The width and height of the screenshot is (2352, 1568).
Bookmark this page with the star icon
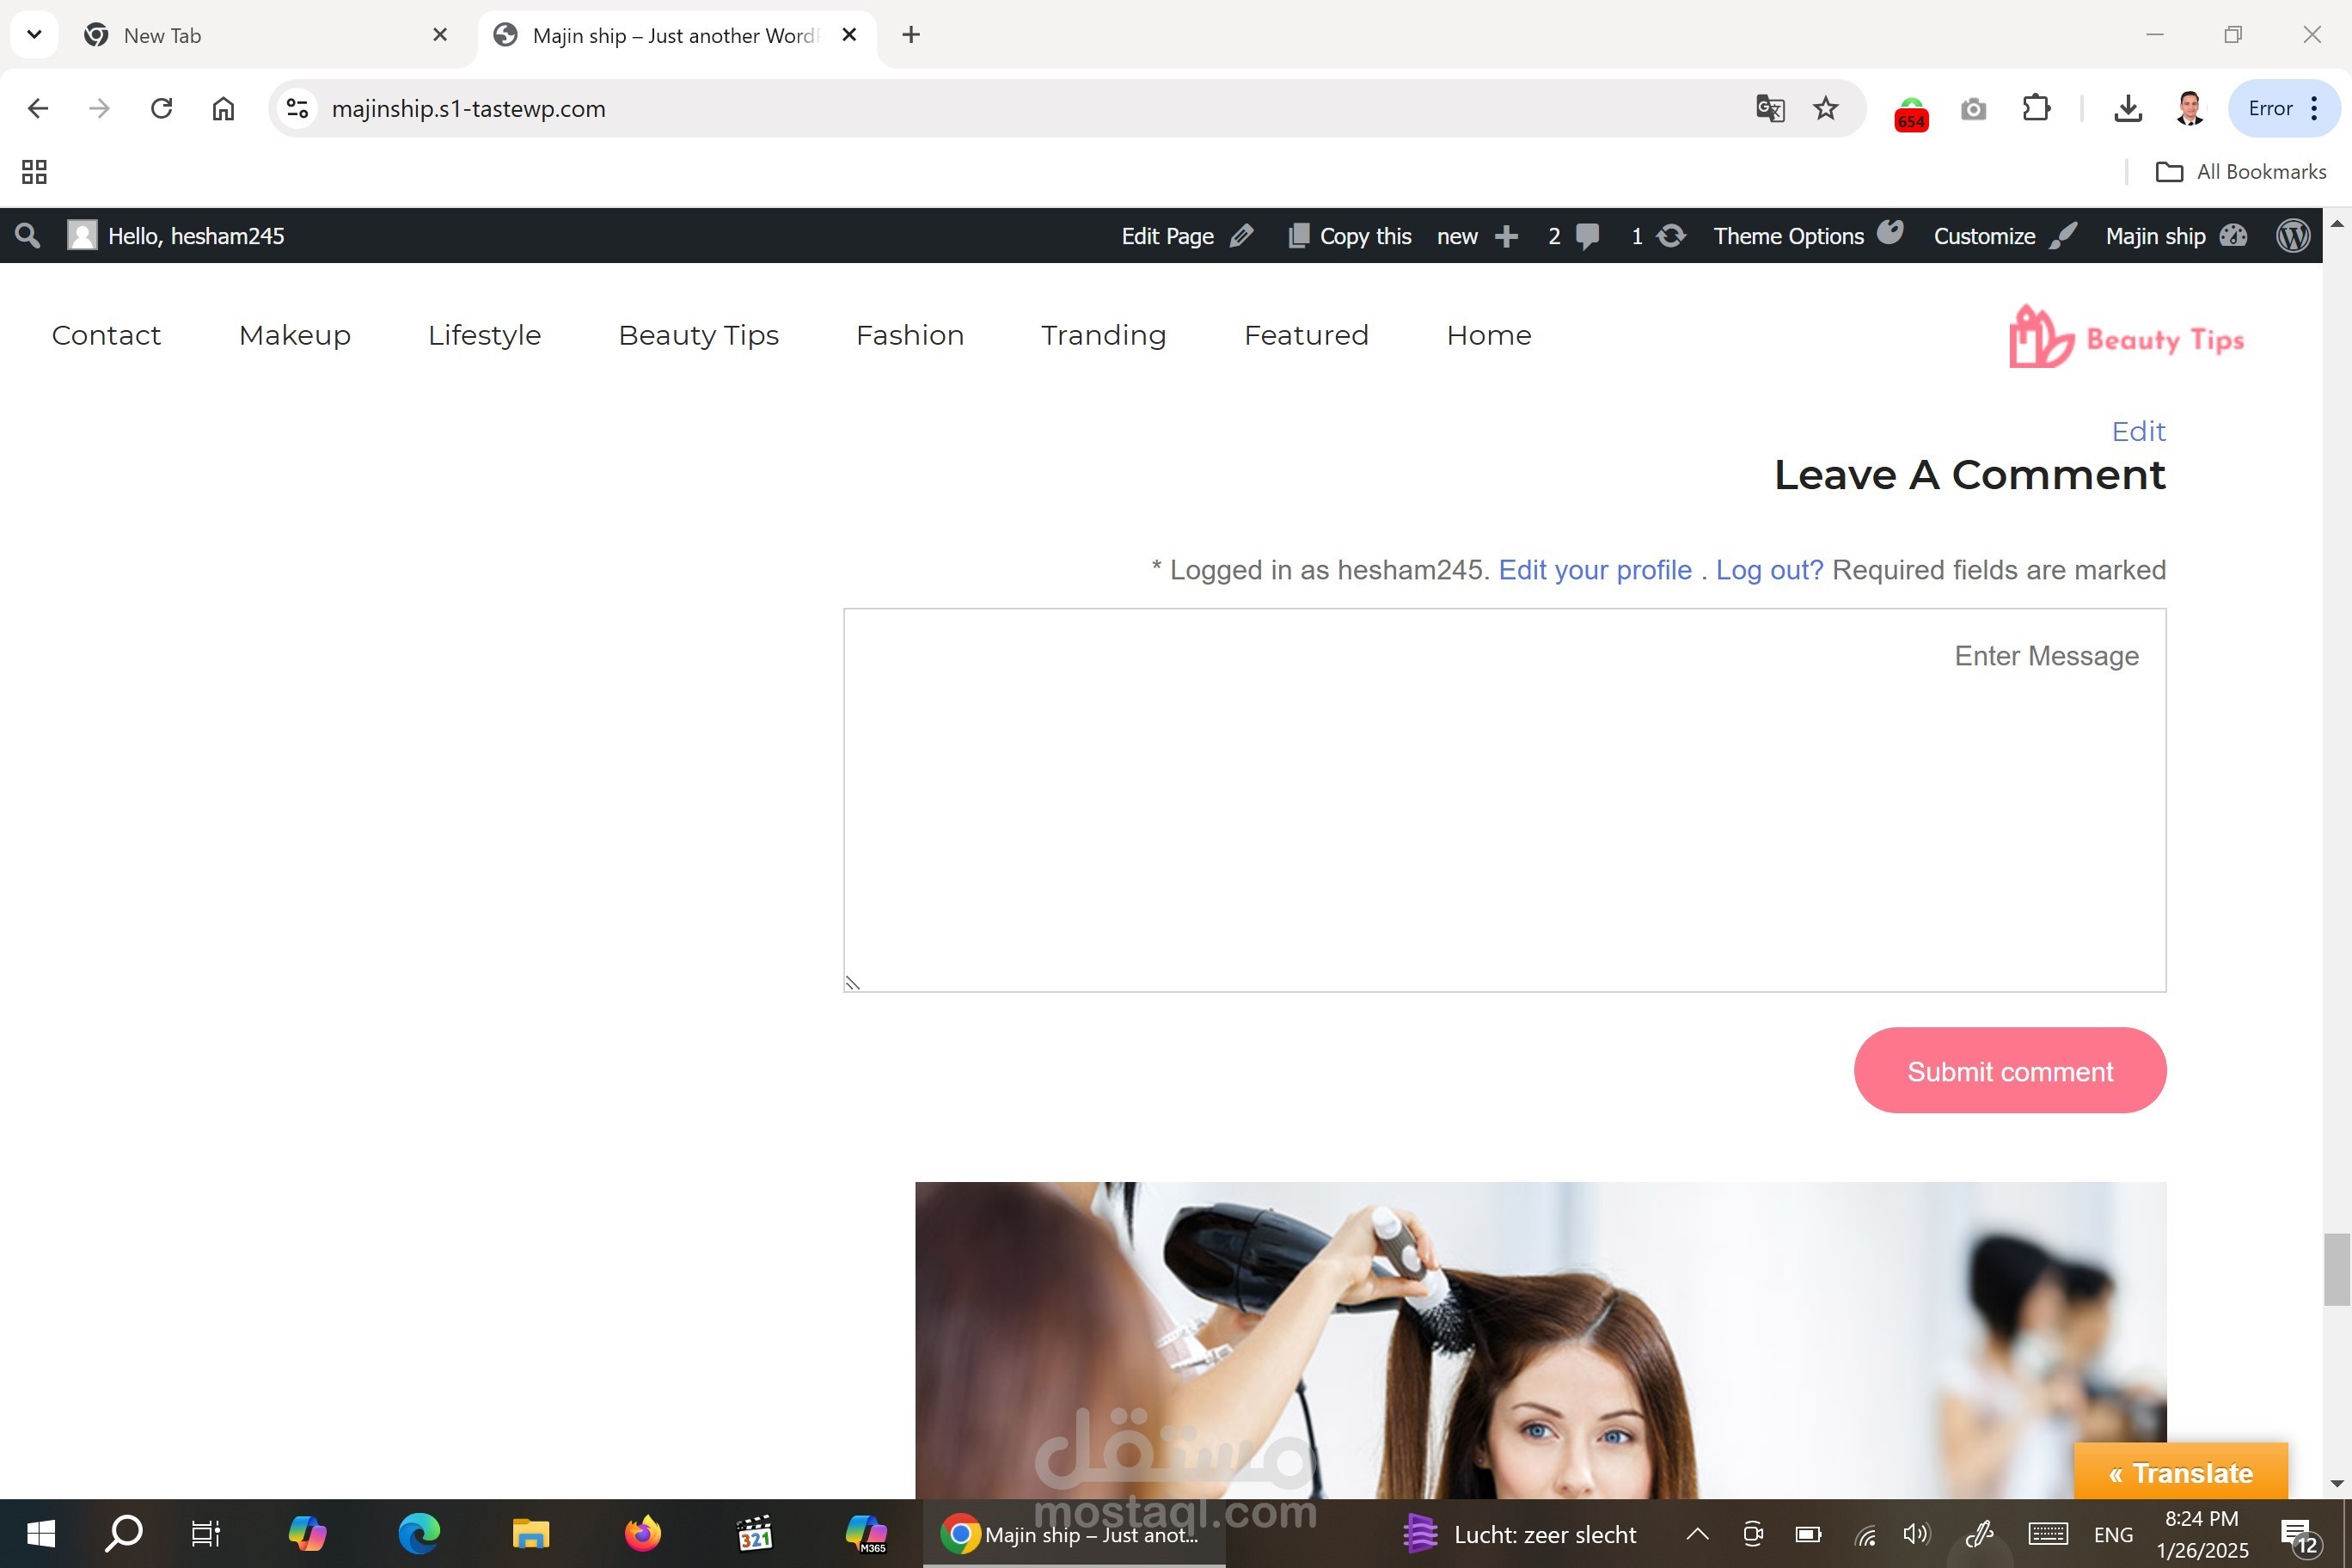point(1825,108)
